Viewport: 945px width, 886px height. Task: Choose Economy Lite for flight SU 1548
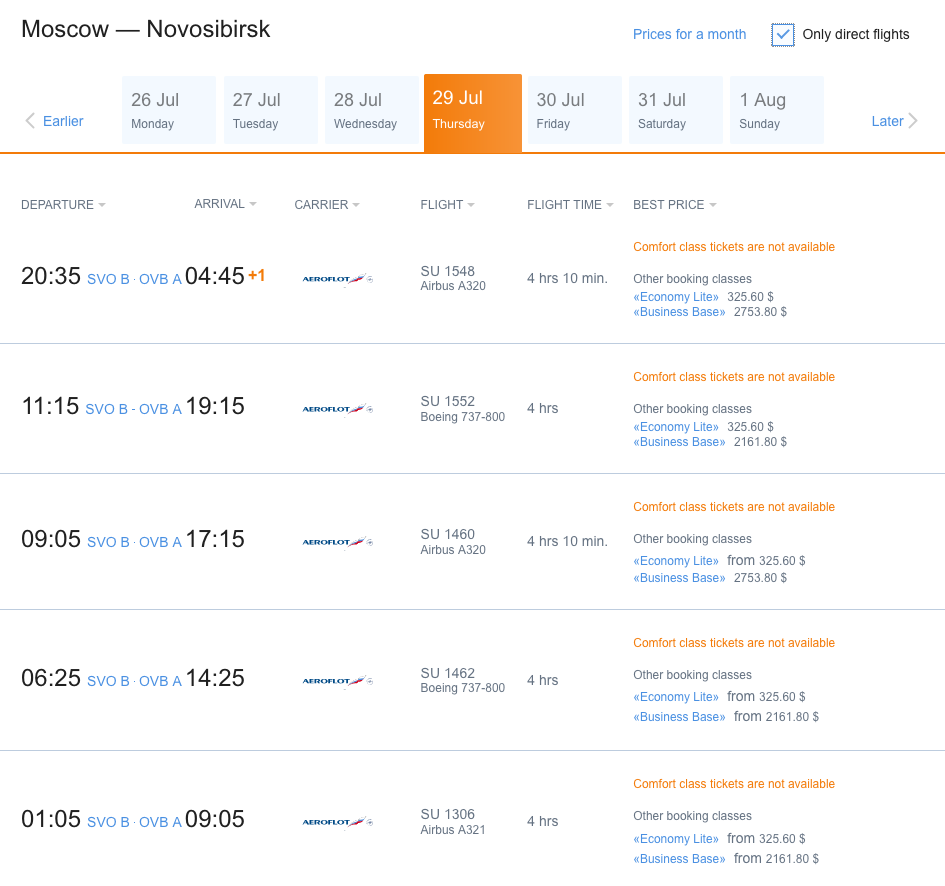pyautogui.click(x=676, y=297)
